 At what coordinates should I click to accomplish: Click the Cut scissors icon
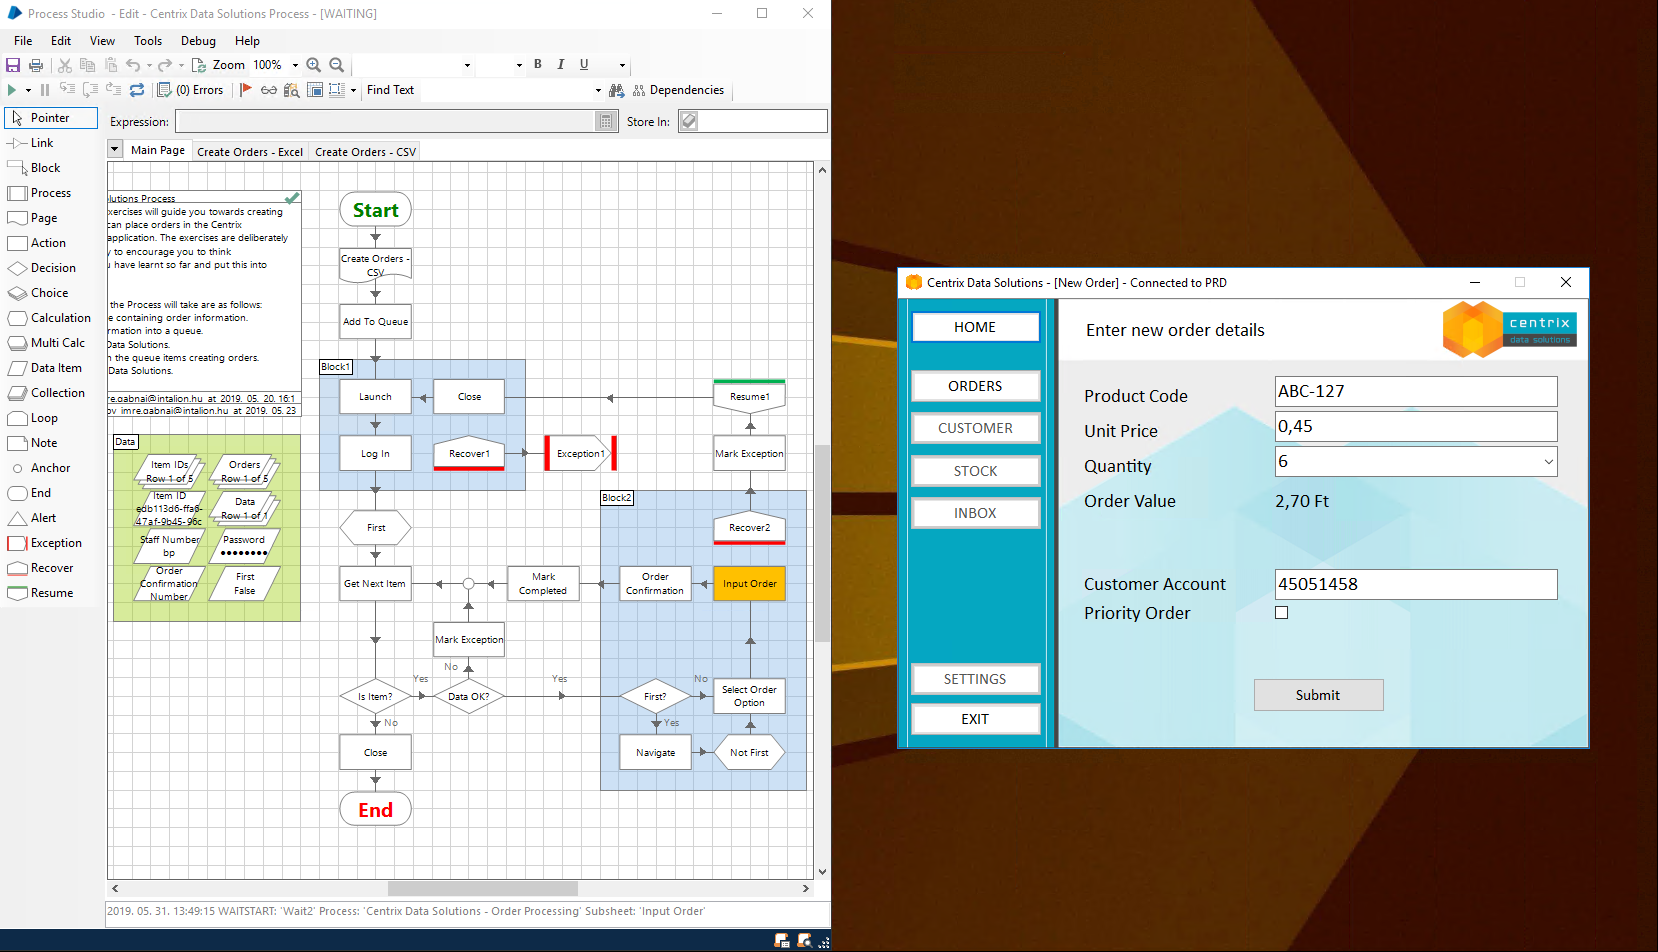click(65, 65)
